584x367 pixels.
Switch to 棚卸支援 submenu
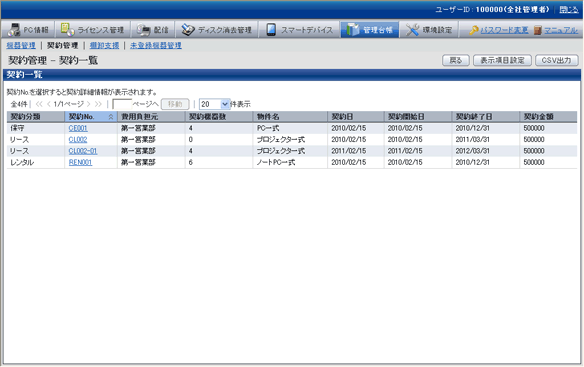(x=104, y=45)
